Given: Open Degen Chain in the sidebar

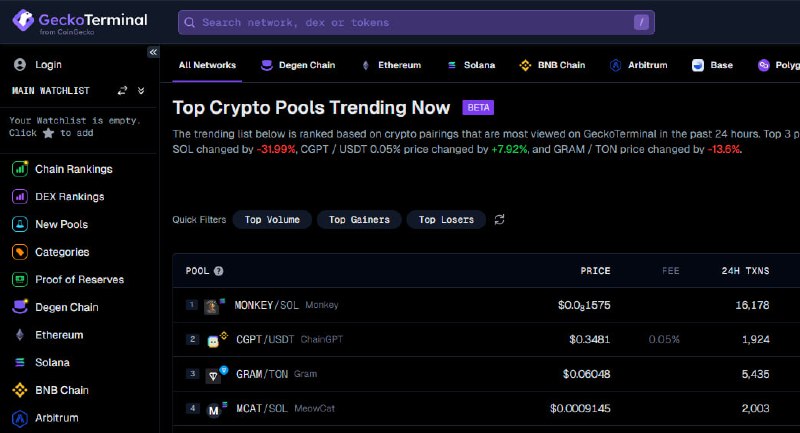Looking at the screenshot, I should tap(66, 307).
